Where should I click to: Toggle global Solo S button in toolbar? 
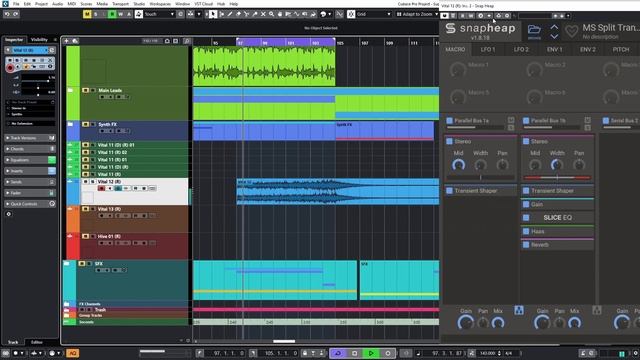[96, 14]
